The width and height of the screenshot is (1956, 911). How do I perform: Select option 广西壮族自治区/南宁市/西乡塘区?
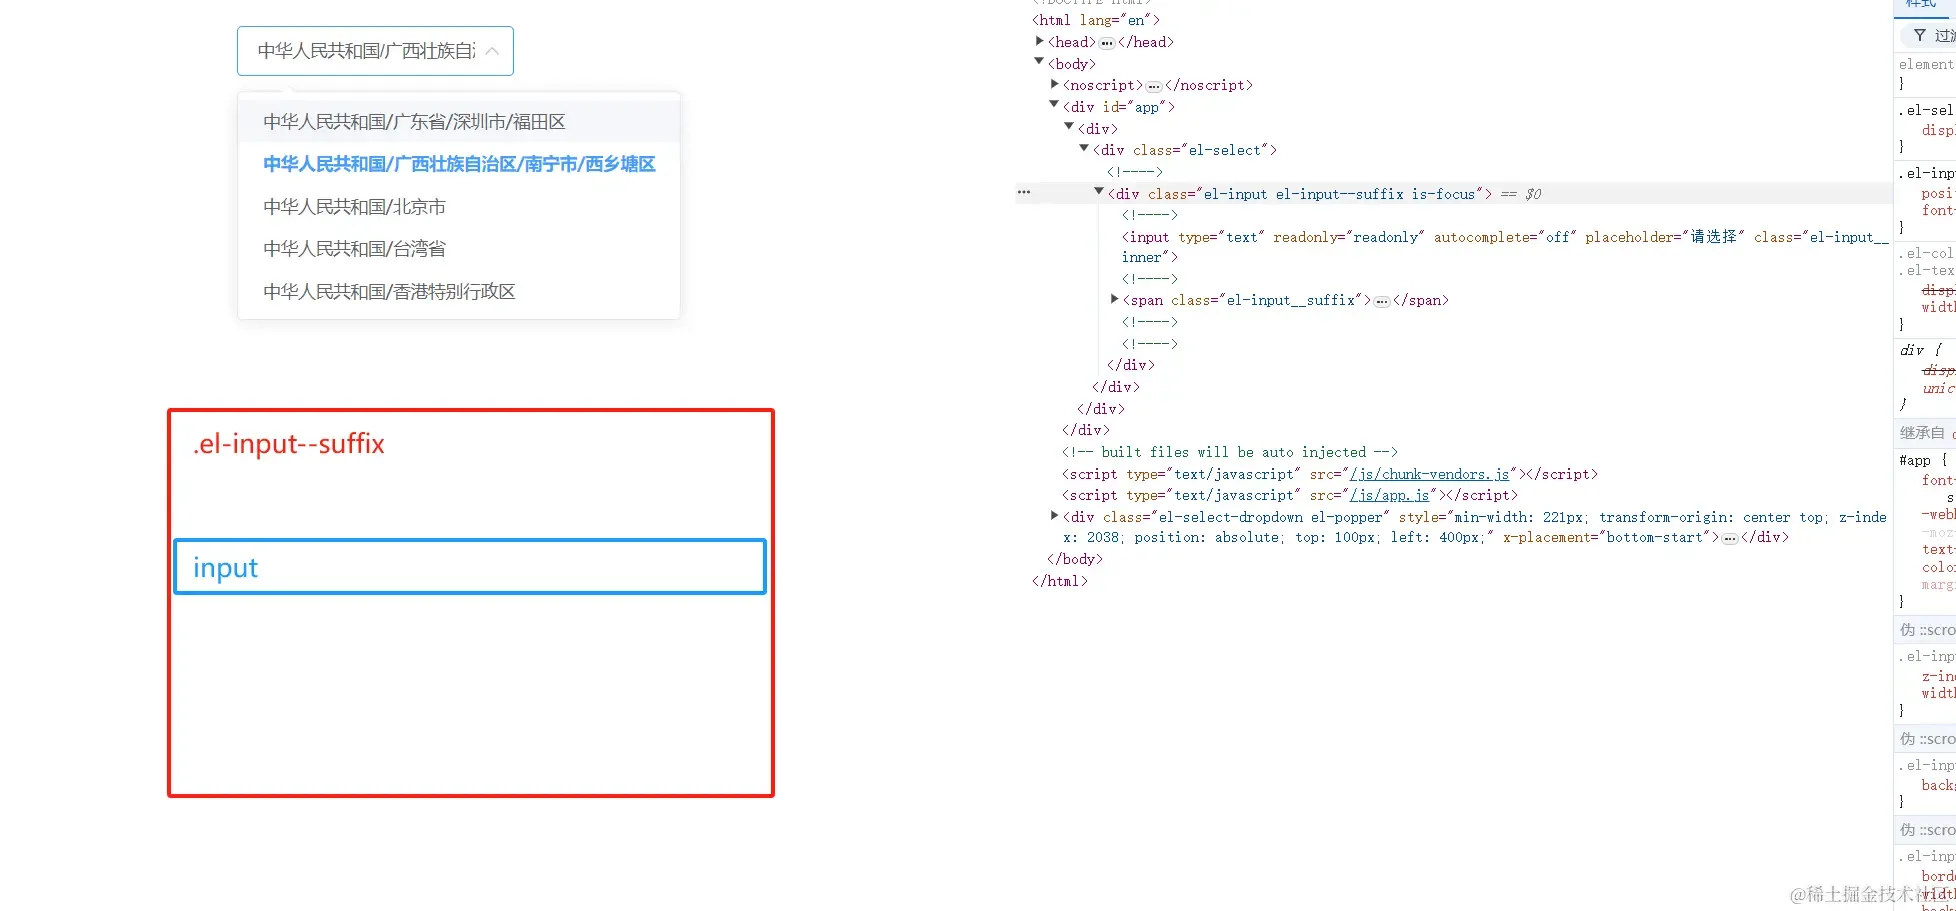pyautogui.click(x=459, y=164)
